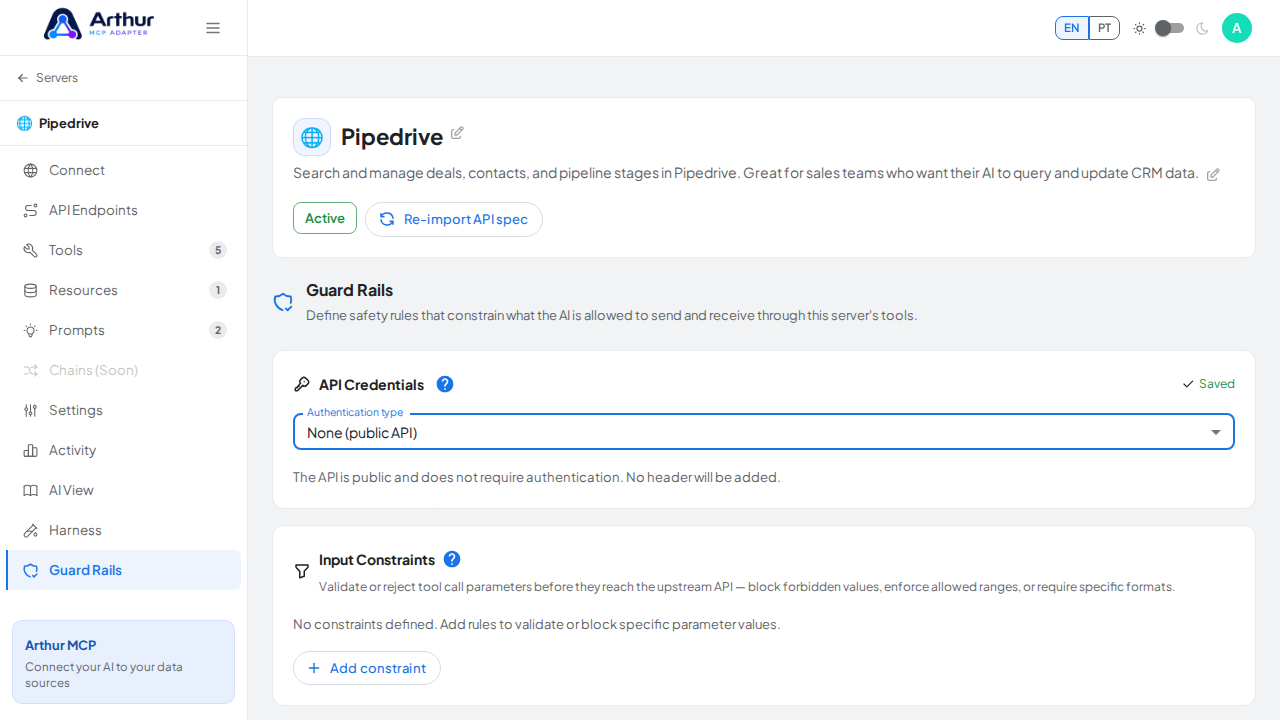Open Prompts section in sidebar
1280x720 pixels.
[x=124, y=330]
